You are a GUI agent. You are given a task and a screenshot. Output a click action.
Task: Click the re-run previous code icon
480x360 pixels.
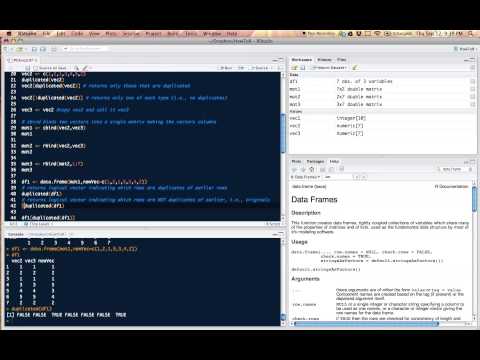click(x=241, y=68)
